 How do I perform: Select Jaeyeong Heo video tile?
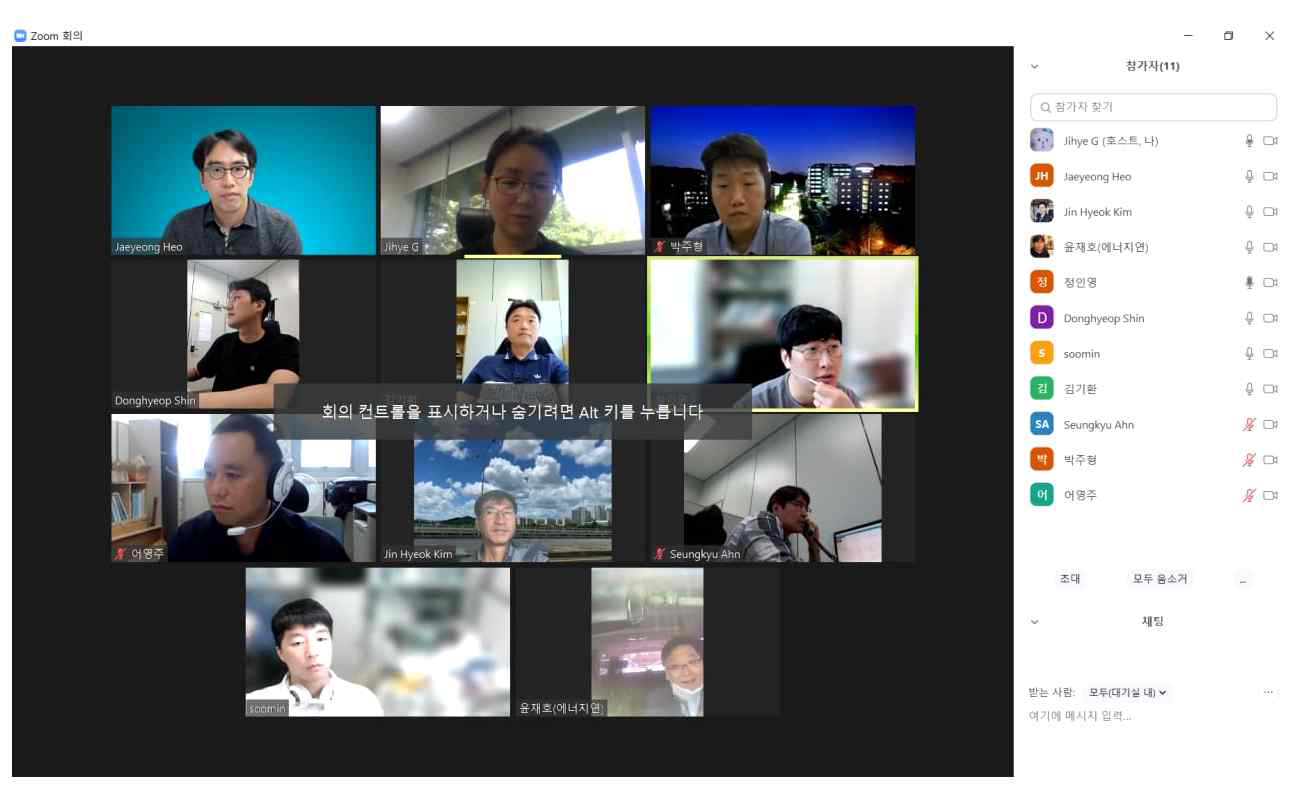coord(243,181)
